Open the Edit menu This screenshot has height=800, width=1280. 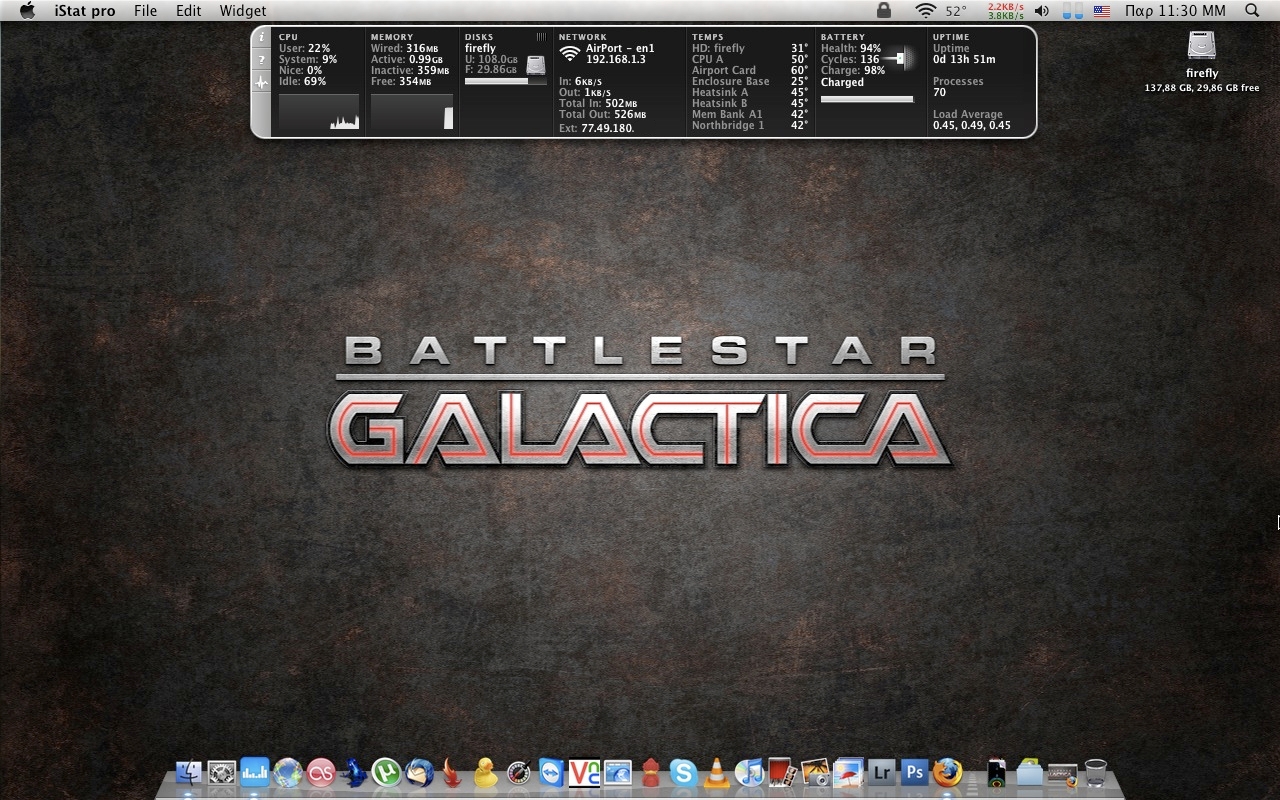[188, 11]
